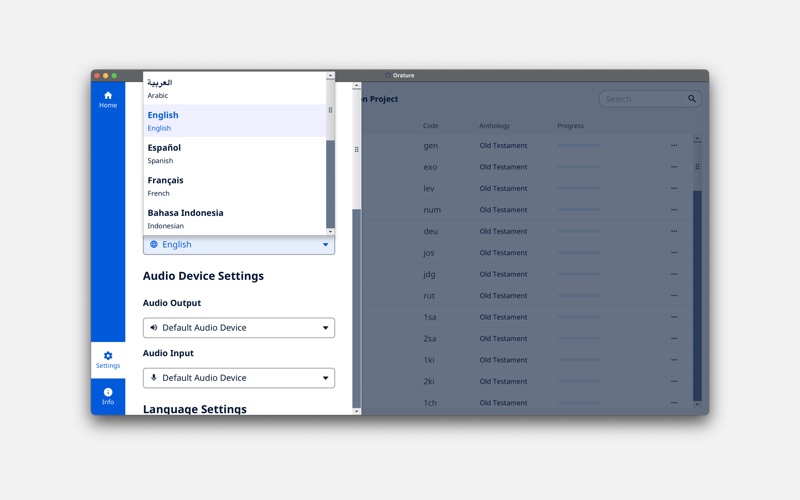Select the exo book code
The height and width of the screenshot is (500, 800).
[430, 167]
